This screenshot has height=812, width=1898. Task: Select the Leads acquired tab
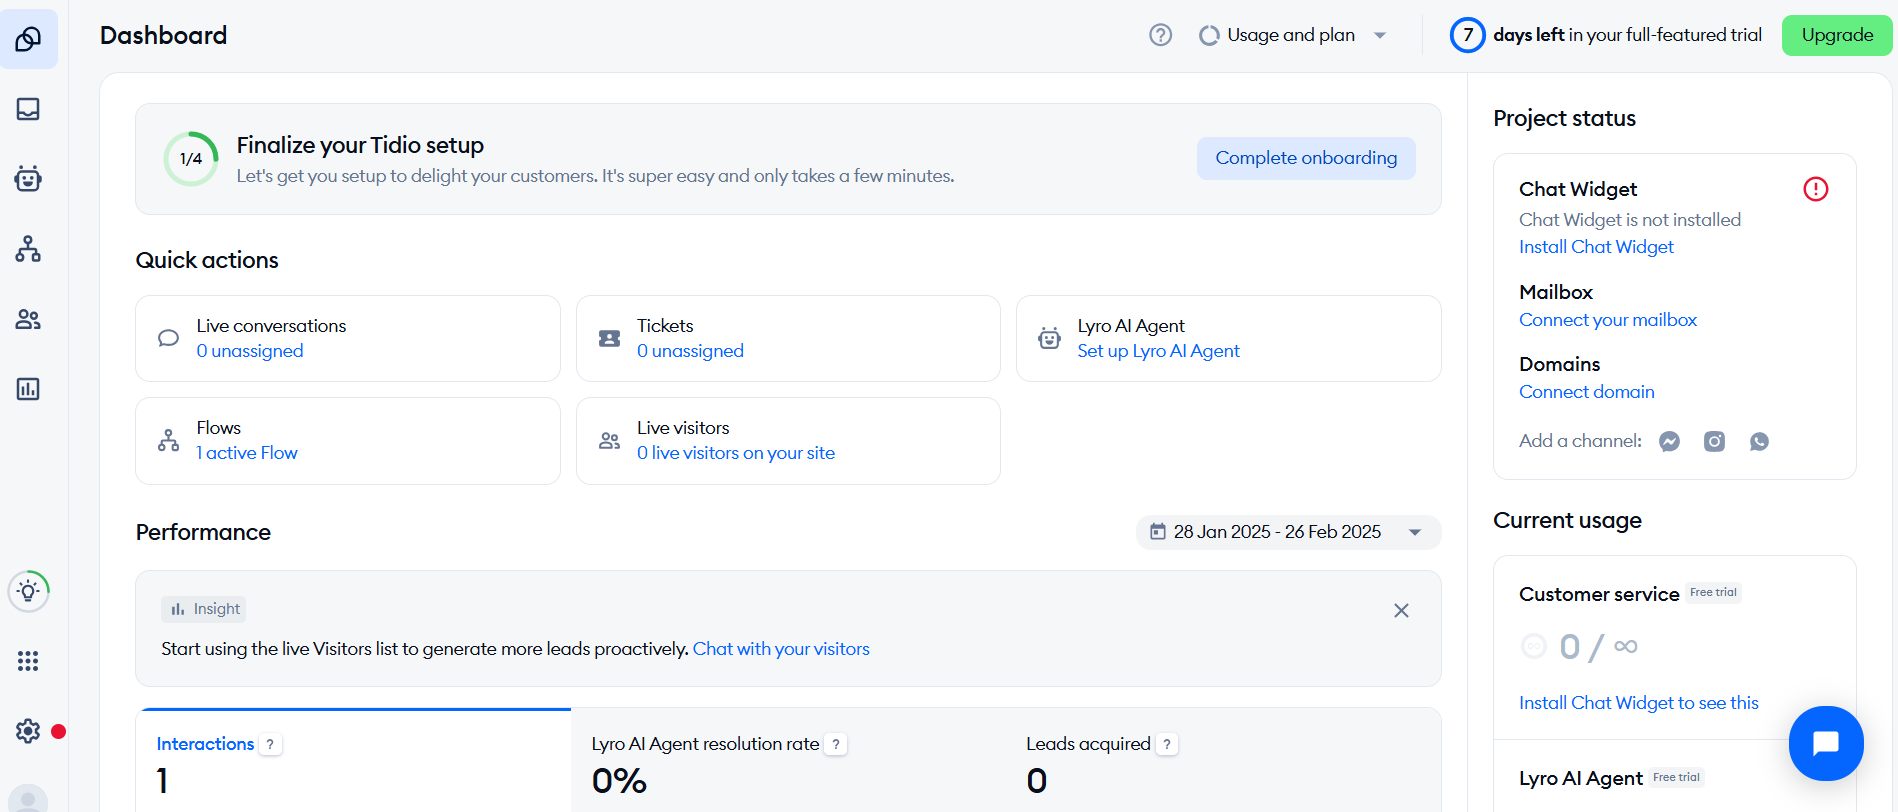[1223, 761]
